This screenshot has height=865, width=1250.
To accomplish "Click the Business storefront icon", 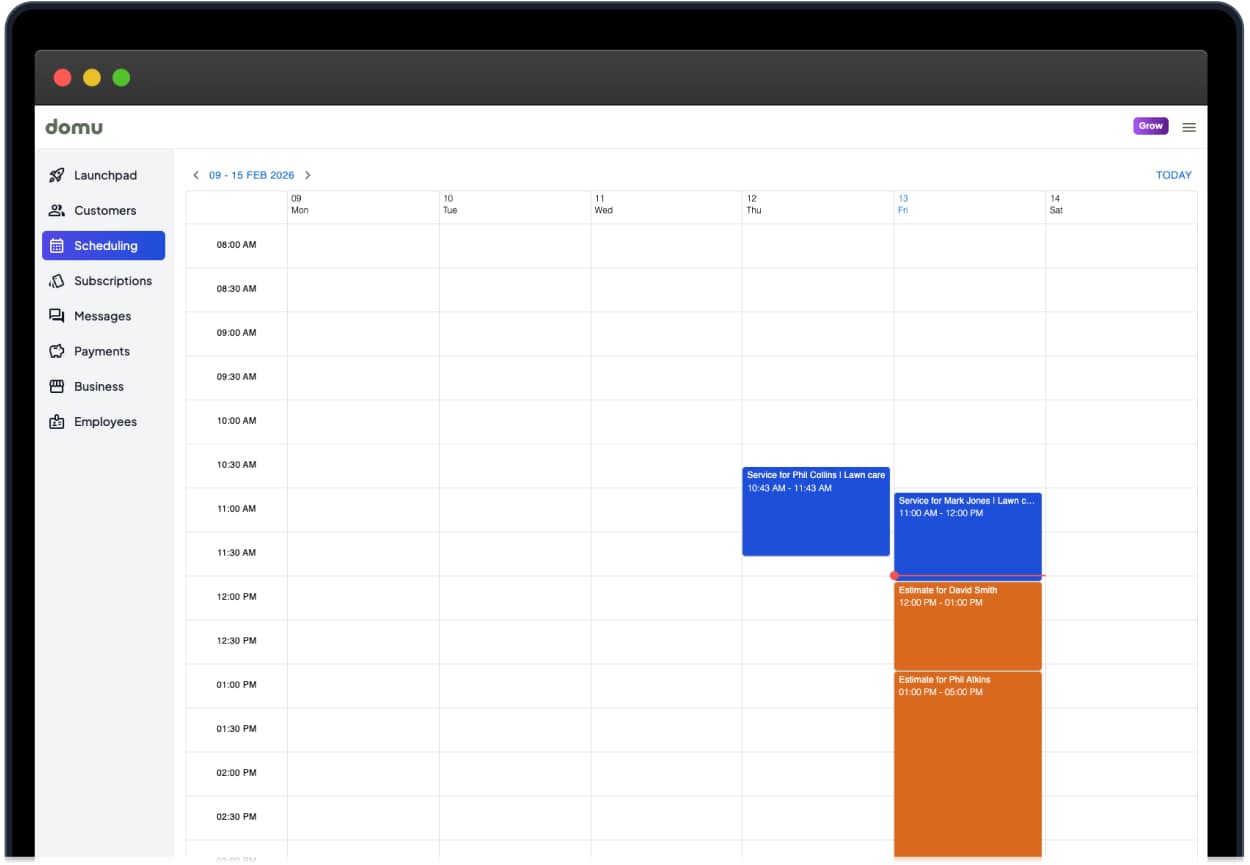I will (x=57, y=387).
